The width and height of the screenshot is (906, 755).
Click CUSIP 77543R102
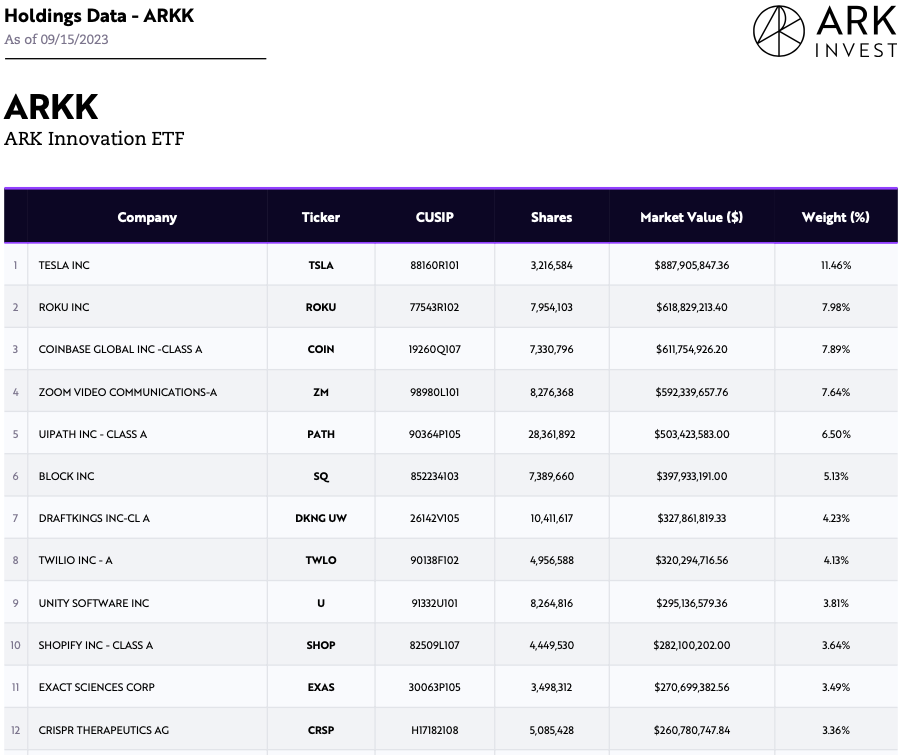(435, 307)
